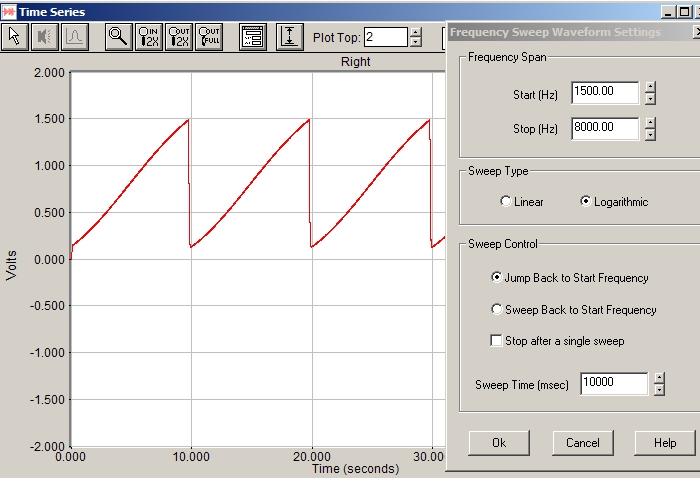Click the Start (Hz) field showing 1500.00

605,93
